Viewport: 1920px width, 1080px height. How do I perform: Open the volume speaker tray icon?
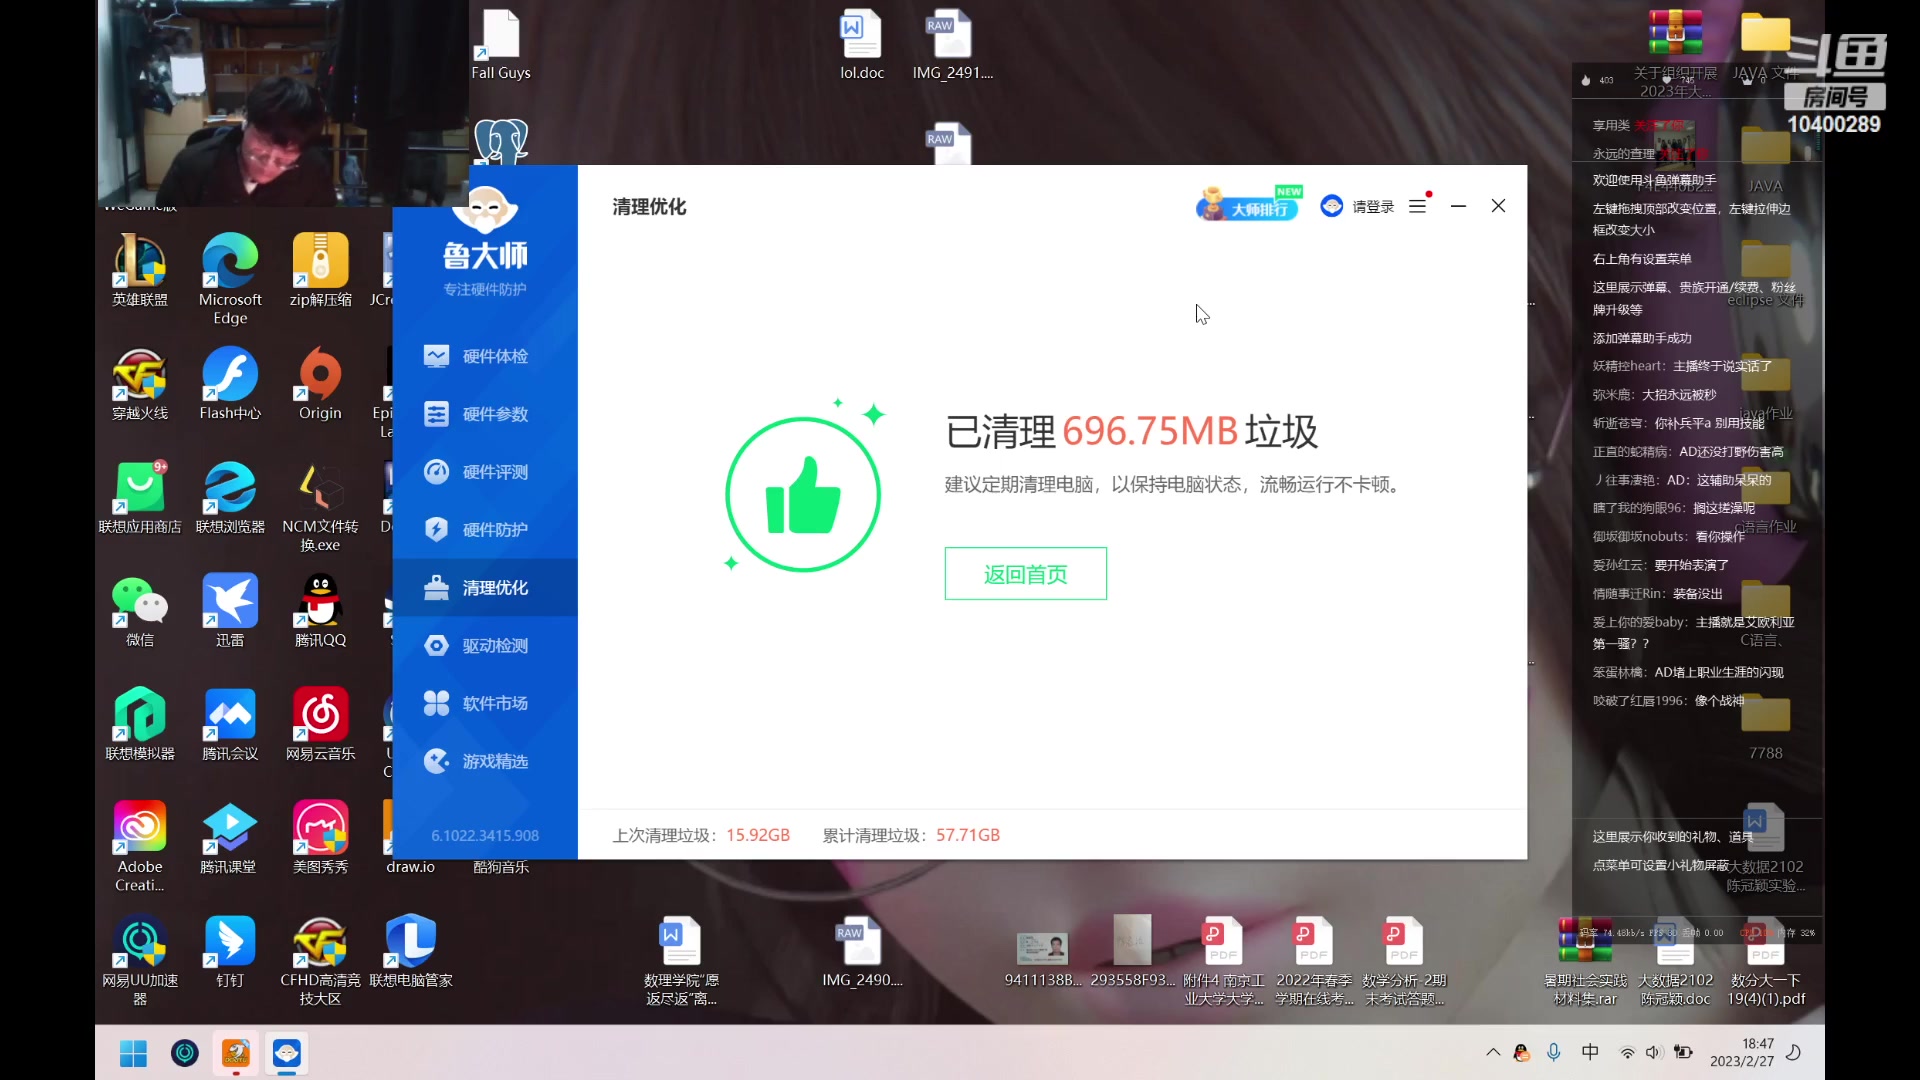(1654, 1052)
